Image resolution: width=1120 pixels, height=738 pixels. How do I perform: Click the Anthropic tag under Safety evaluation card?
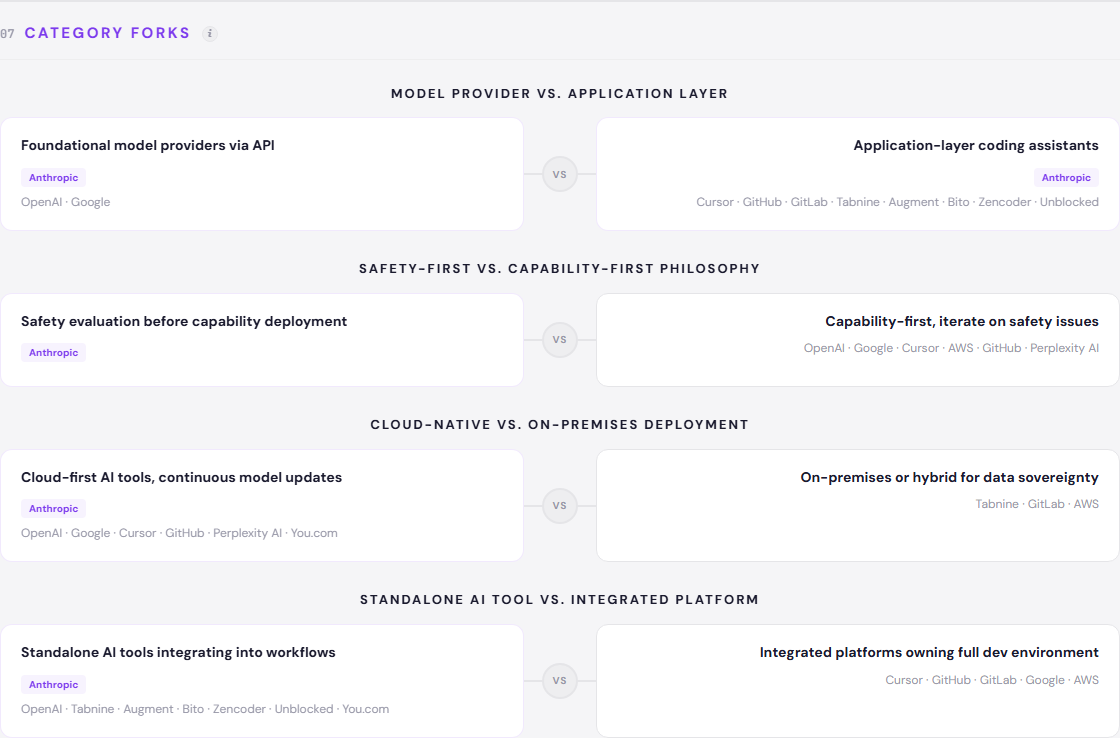(54, 353)
